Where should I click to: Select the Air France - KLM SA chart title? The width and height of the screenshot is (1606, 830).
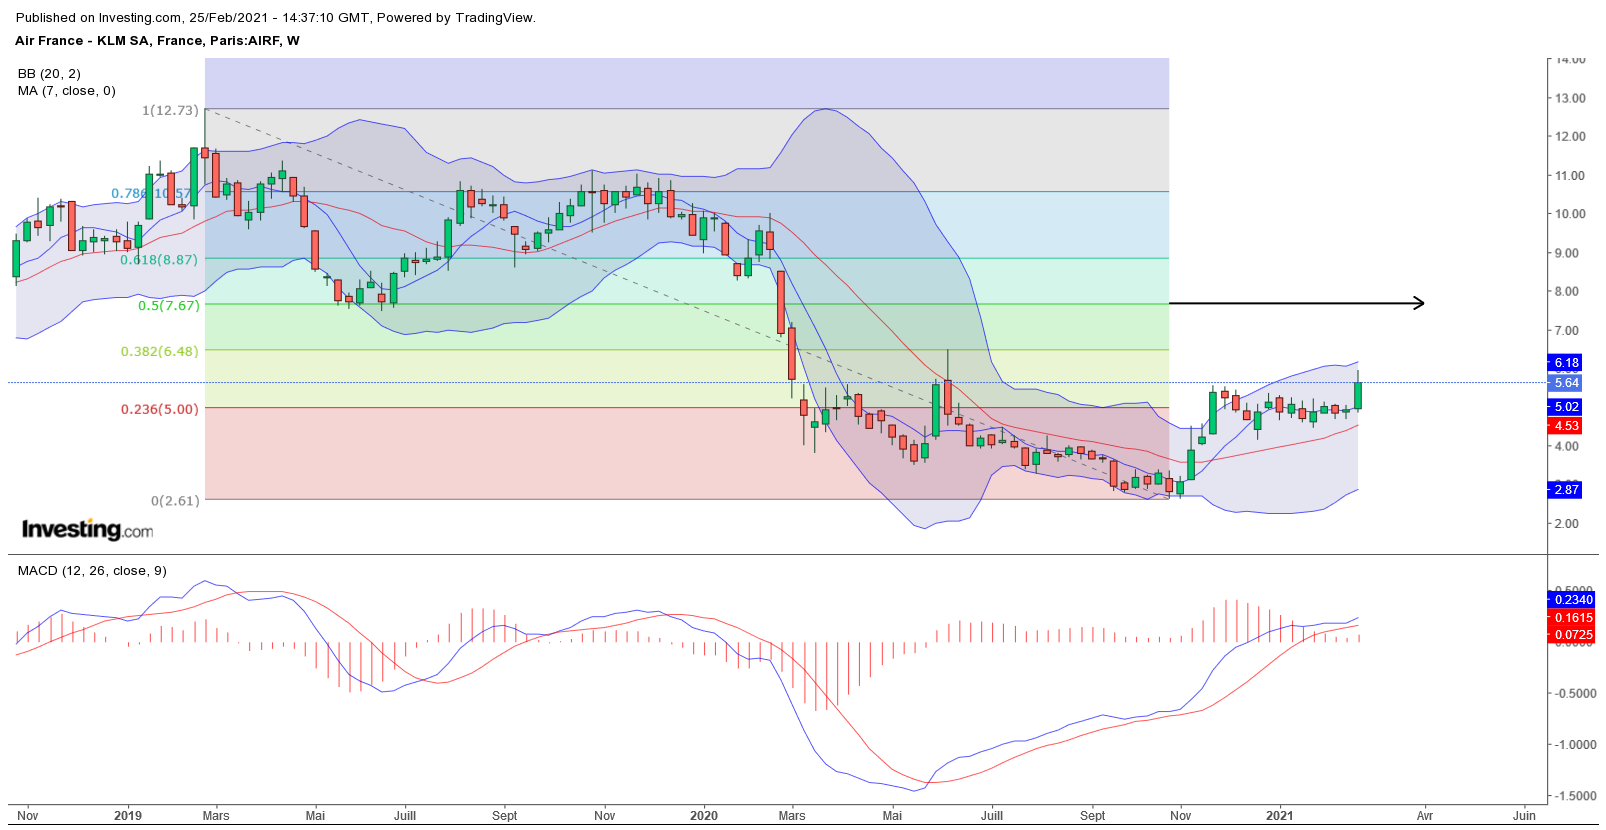[x=157, y=41]
